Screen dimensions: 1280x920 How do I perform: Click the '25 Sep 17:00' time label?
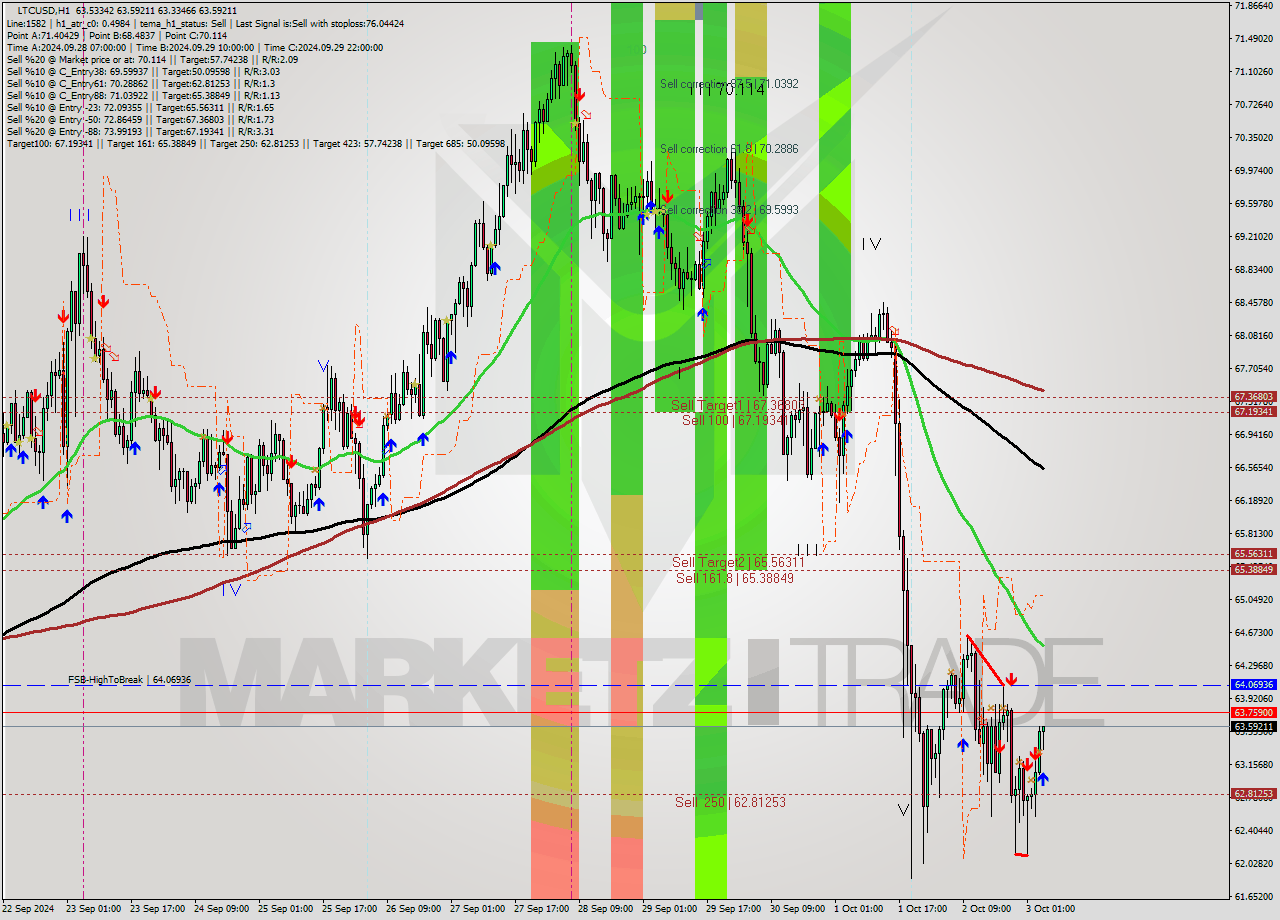pos(349,909)
